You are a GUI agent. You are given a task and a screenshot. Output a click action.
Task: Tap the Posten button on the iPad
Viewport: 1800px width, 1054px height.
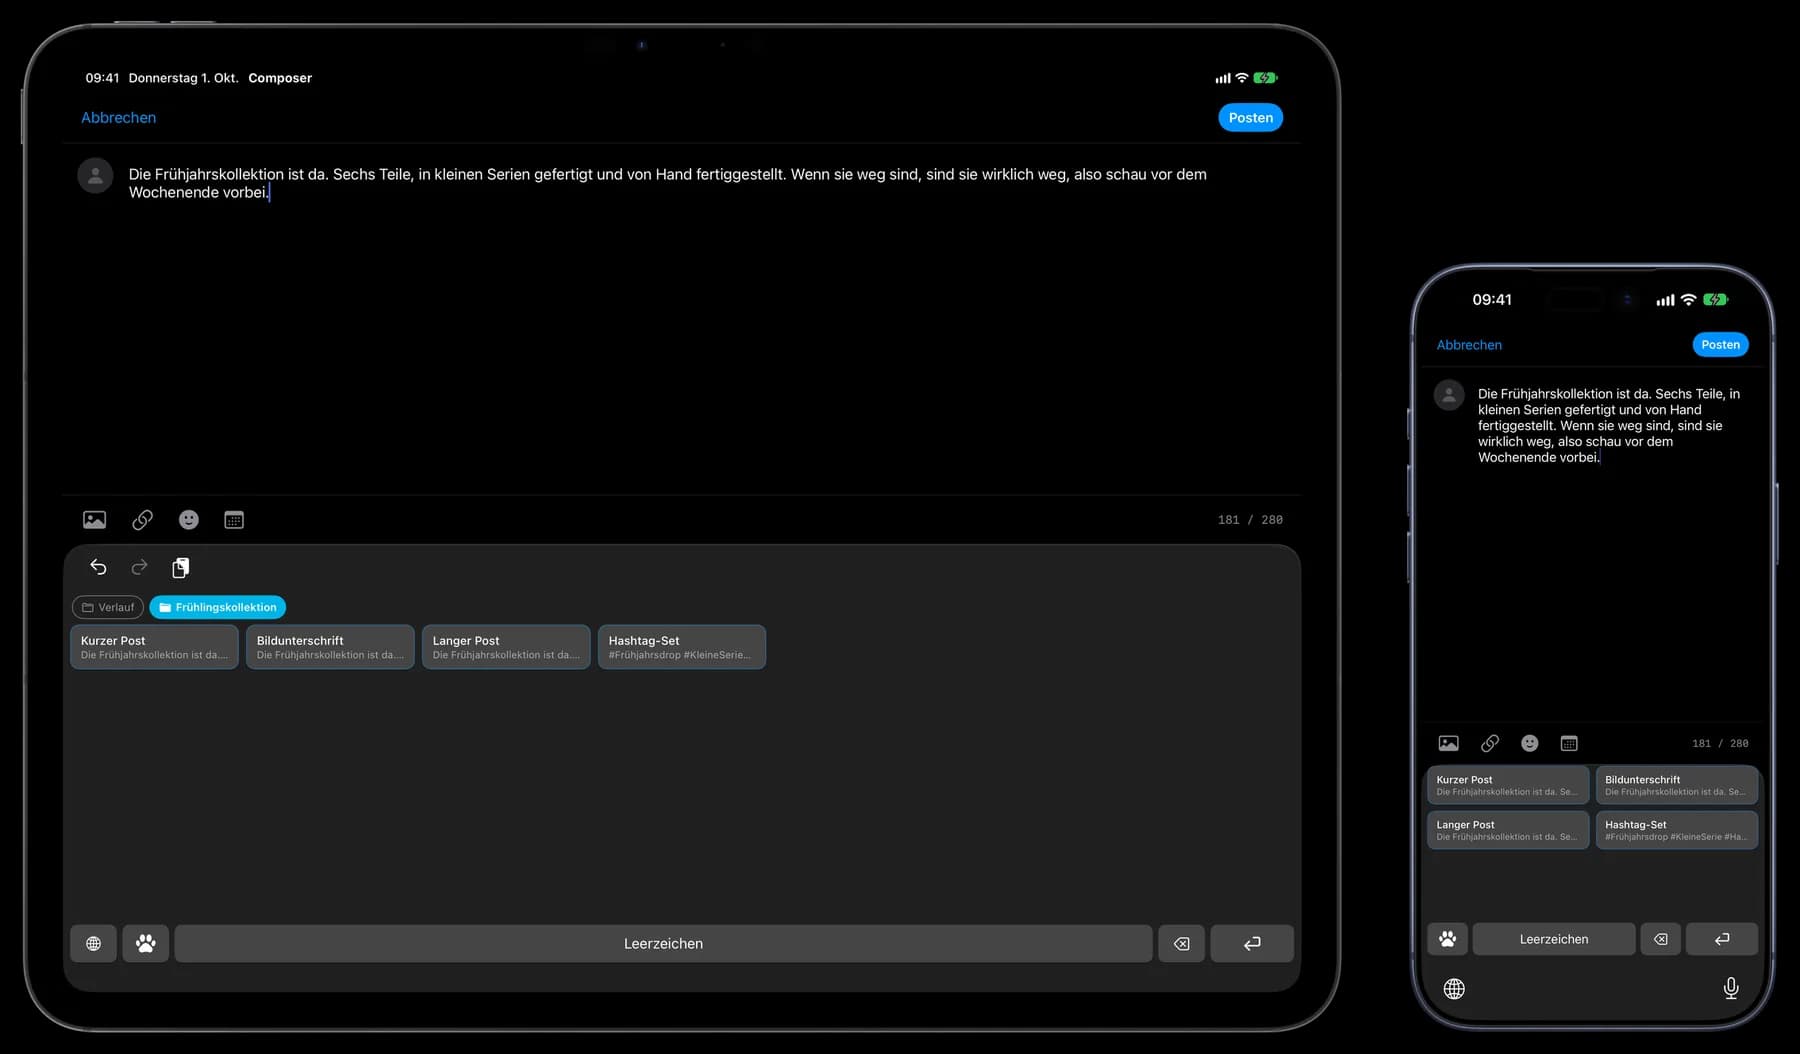click(1251, 117)
